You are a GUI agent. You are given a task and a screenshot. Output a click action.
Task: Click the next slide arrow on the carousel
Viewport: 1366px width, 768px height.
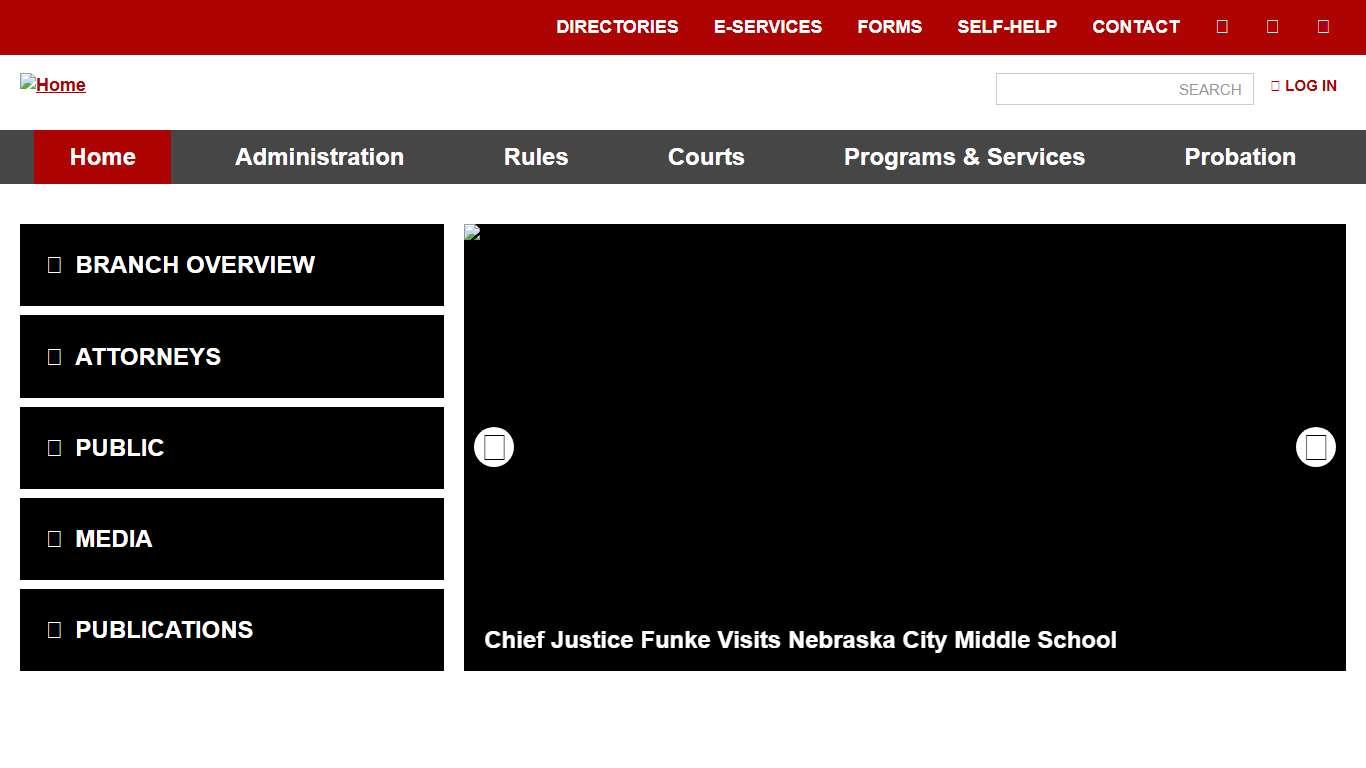point(1315,447)
